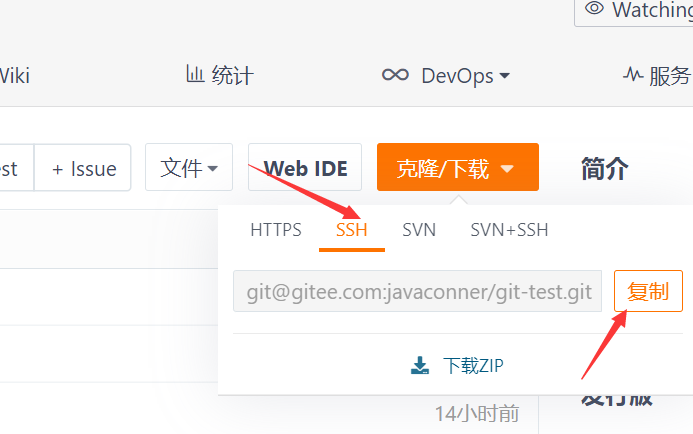
Task: Click the download icon beside 下载ZIP
Action: (420, 365)
